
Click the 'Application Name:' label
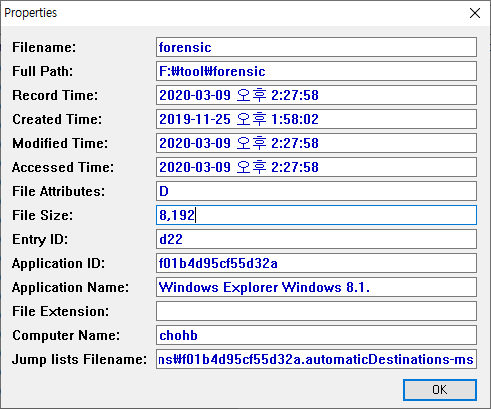[x=70, y=288]
